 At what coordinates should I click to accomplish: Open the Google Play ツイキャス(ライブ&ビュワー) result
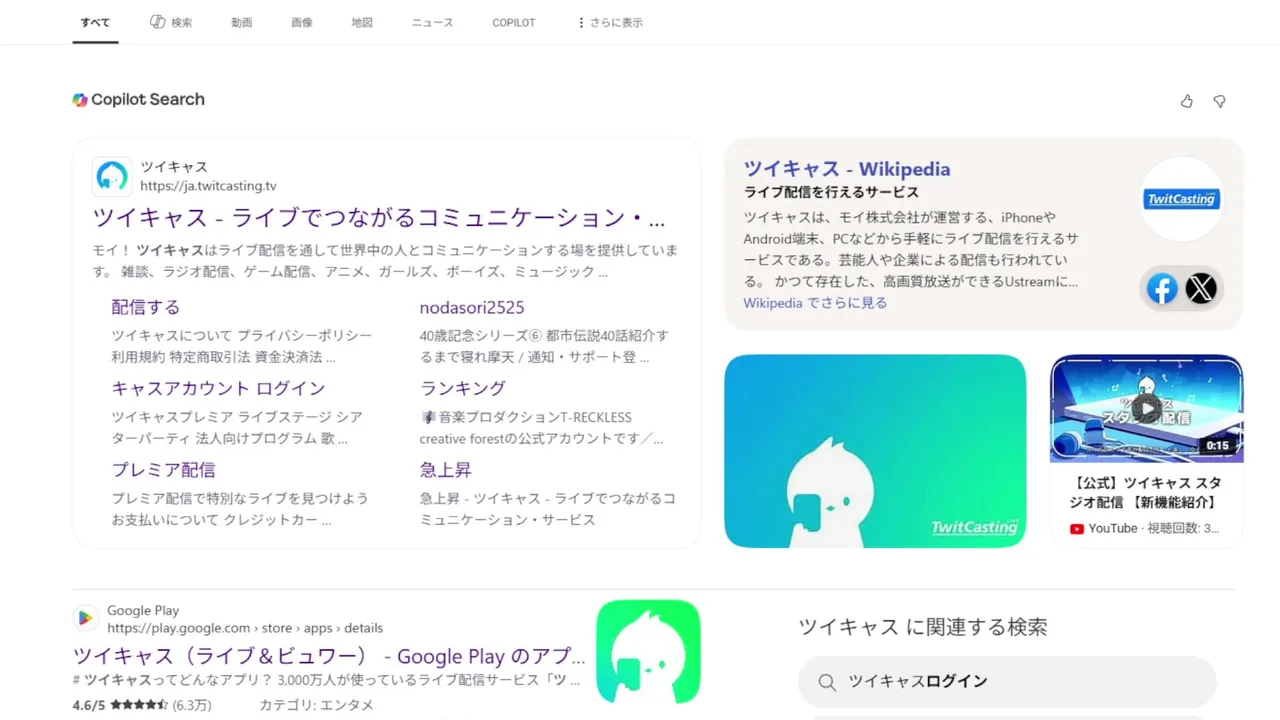[x=329, y=657]
